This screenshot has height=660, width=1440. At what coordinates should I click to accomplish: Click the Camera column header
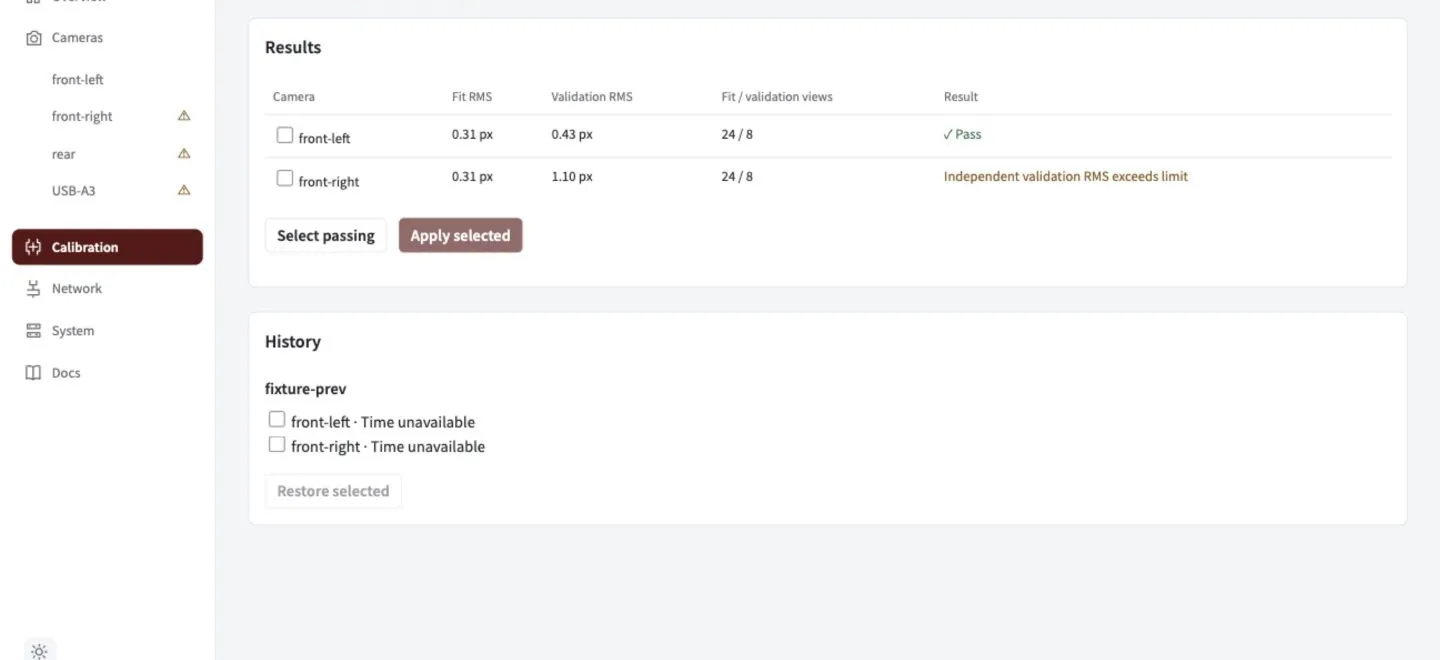click(294, 97)
